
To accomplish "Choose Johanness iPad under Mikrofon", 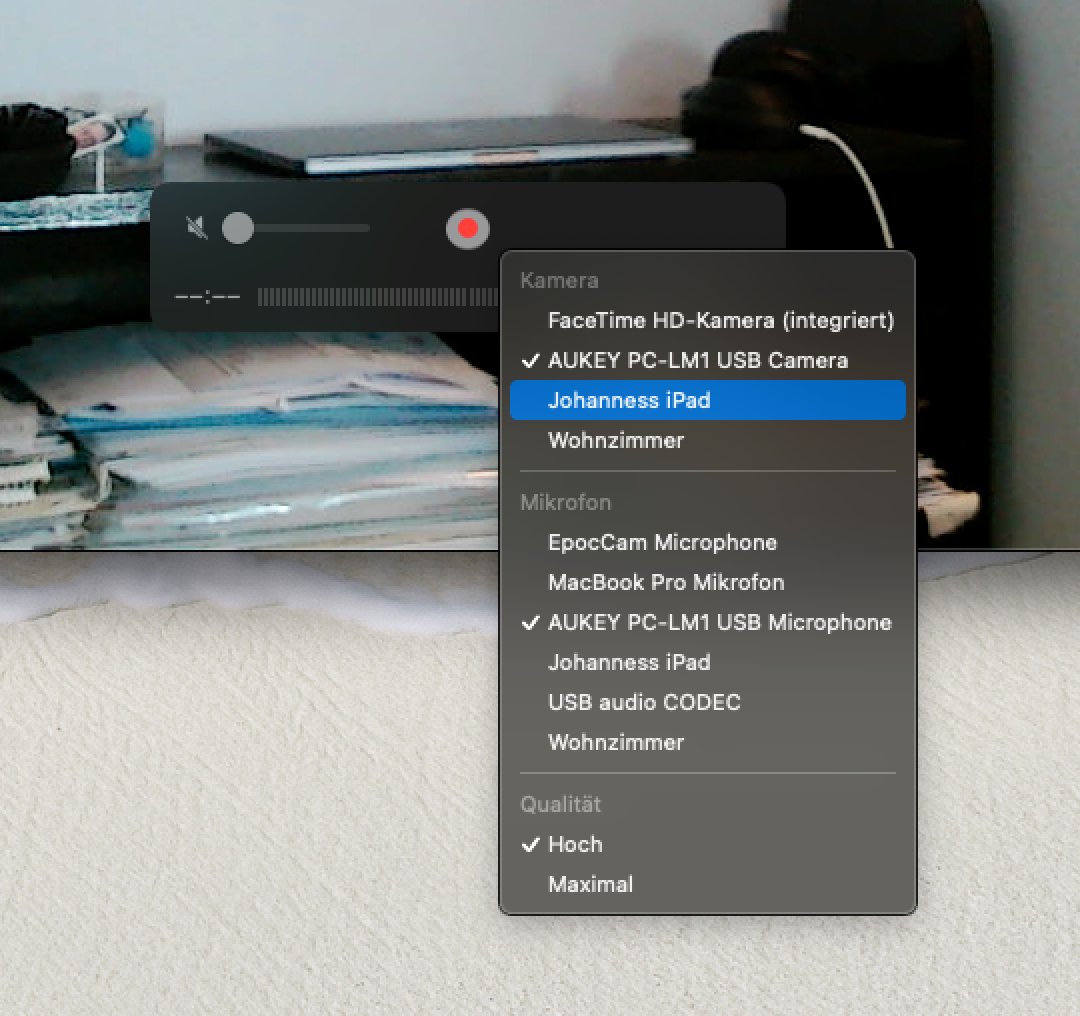I will [x=707, y=662].
